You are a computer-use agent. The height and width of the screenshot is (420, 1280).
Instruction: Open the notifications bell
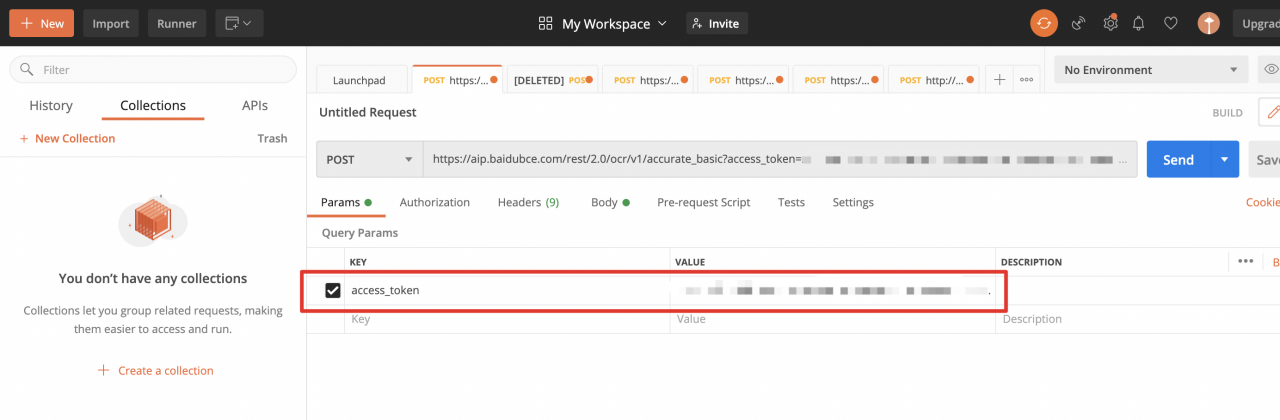(1138, 23)
